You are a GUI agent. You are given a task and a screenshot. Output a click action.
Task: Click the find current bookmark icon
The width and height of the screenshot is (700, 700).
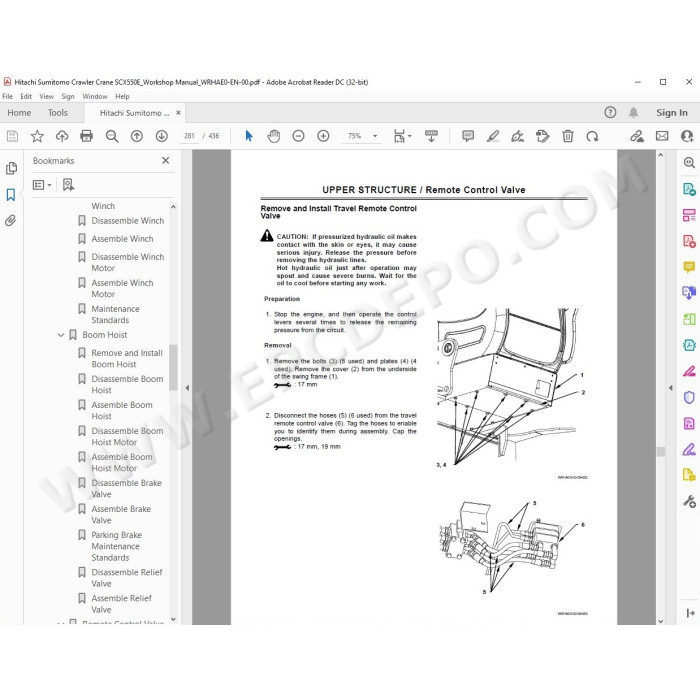(68, 185)
